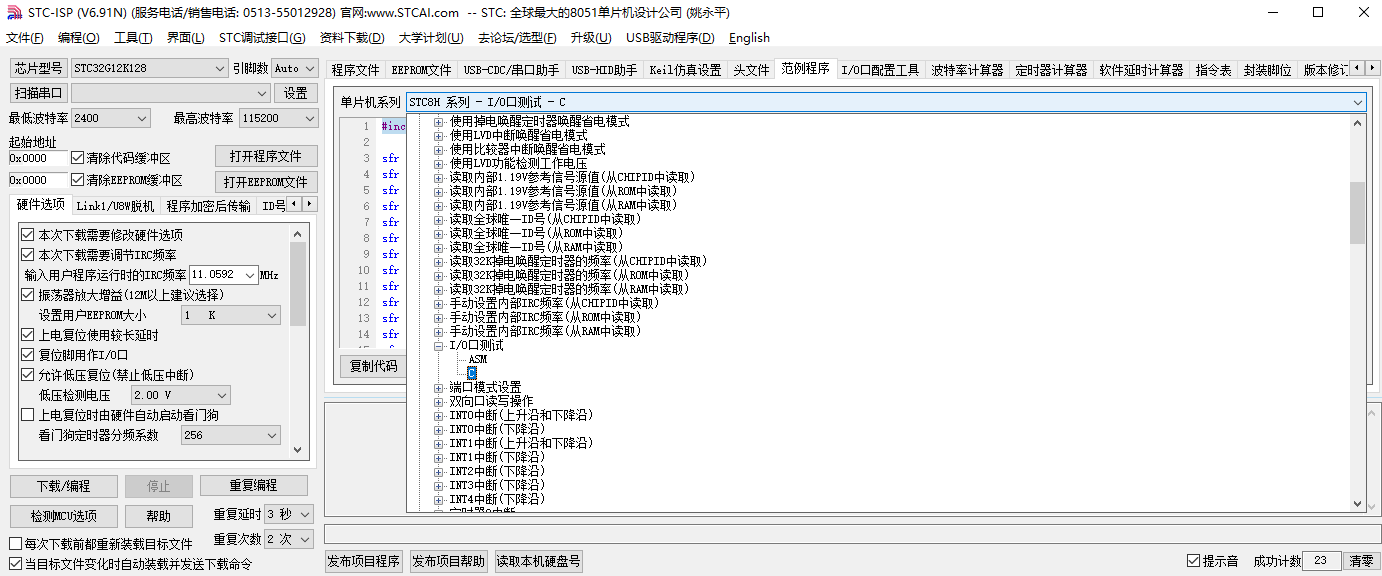This screenshot has height=576, width=1382.
Task: Uncheck 当目标文件变化时自动装载并发送下载命令
Action: click(15, 564)
